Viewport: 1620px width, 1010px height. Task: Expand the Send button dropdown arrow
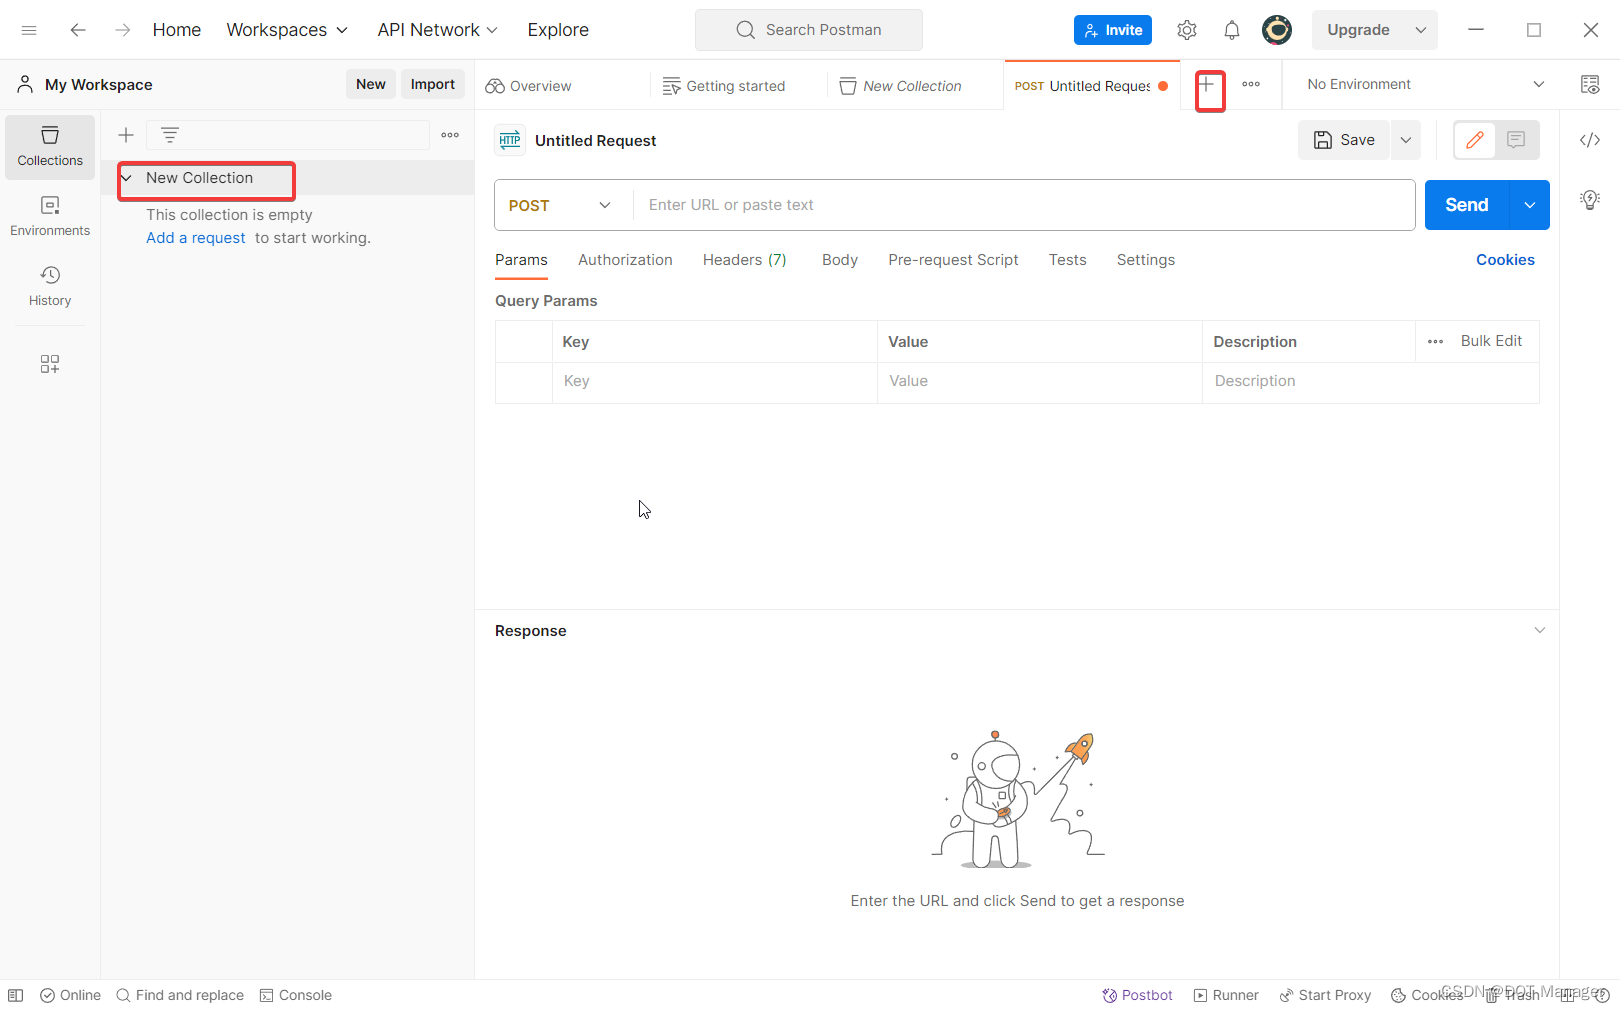coord(1530,205)
